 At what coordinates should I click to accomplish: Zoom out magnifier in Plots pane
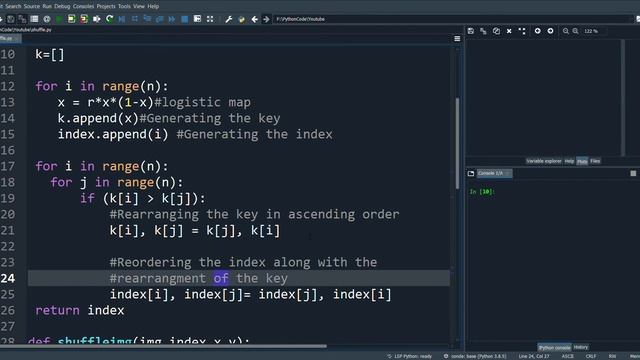tap(566, 31)
